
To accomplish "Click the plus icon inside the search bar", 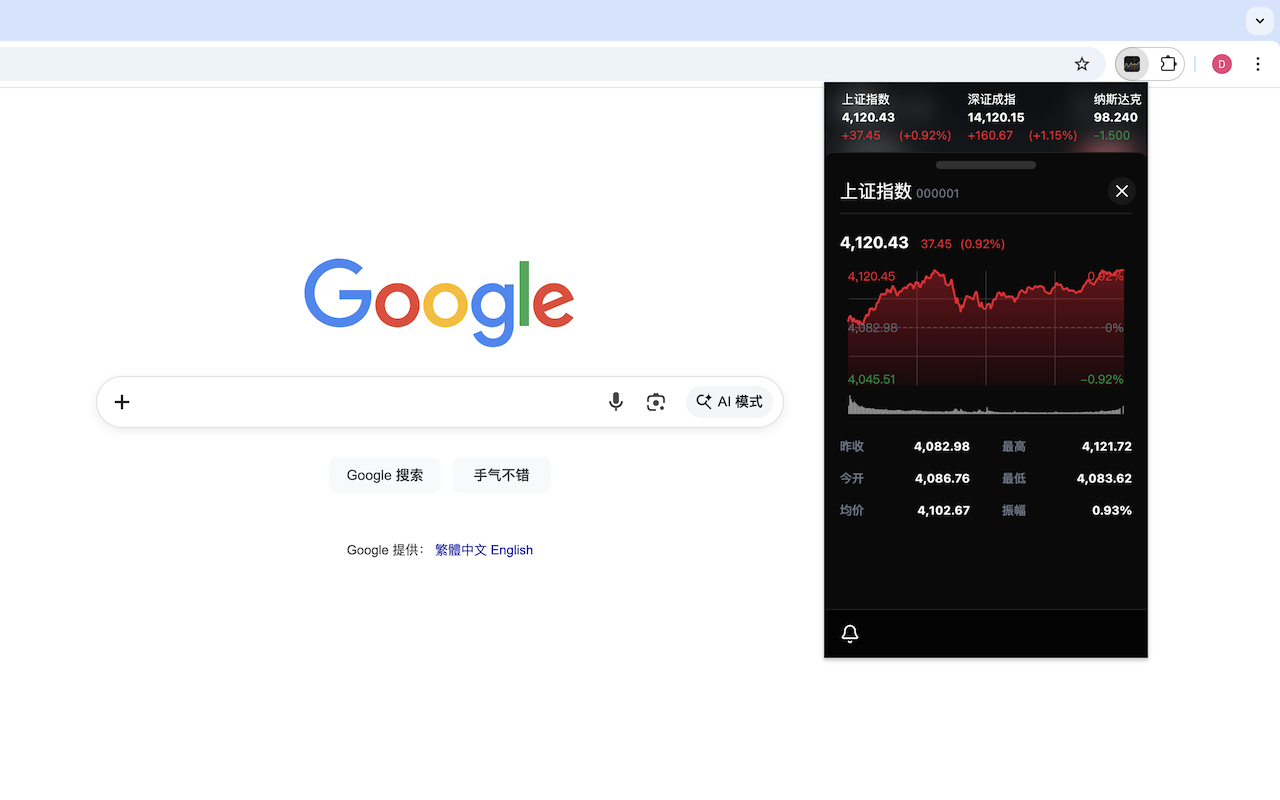I will point(121,401).
